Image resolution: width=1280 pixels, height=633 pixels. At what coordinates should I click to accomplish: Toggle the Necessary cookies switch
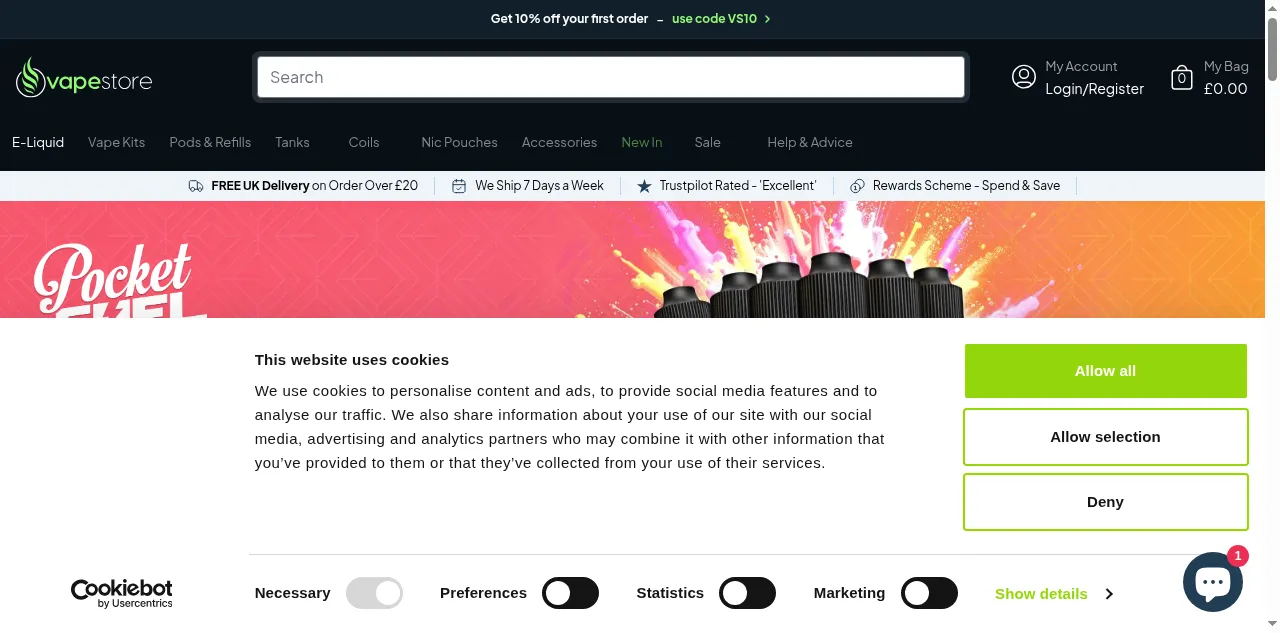pyautogui.click(x=374, y=593)
